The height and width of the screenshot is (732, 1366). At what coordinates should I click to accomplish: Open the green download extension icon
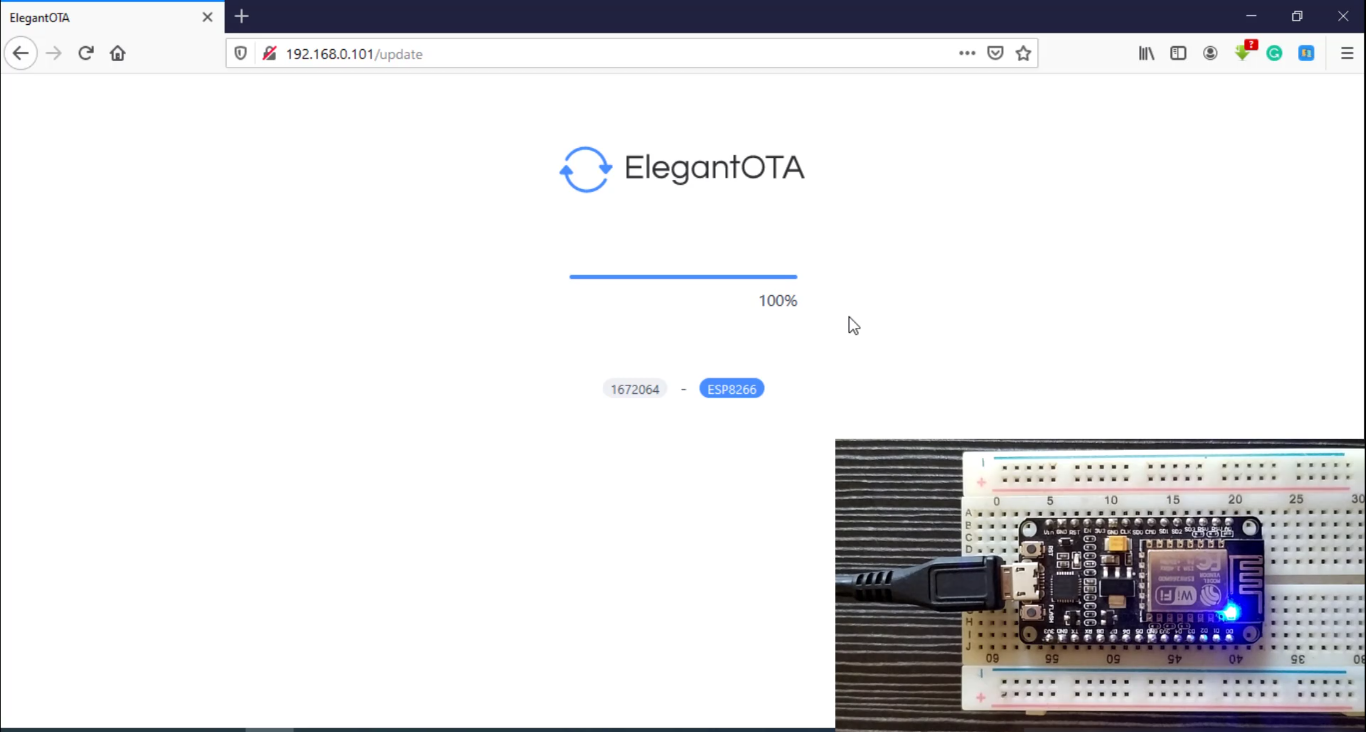click(x=1243, y=52)
